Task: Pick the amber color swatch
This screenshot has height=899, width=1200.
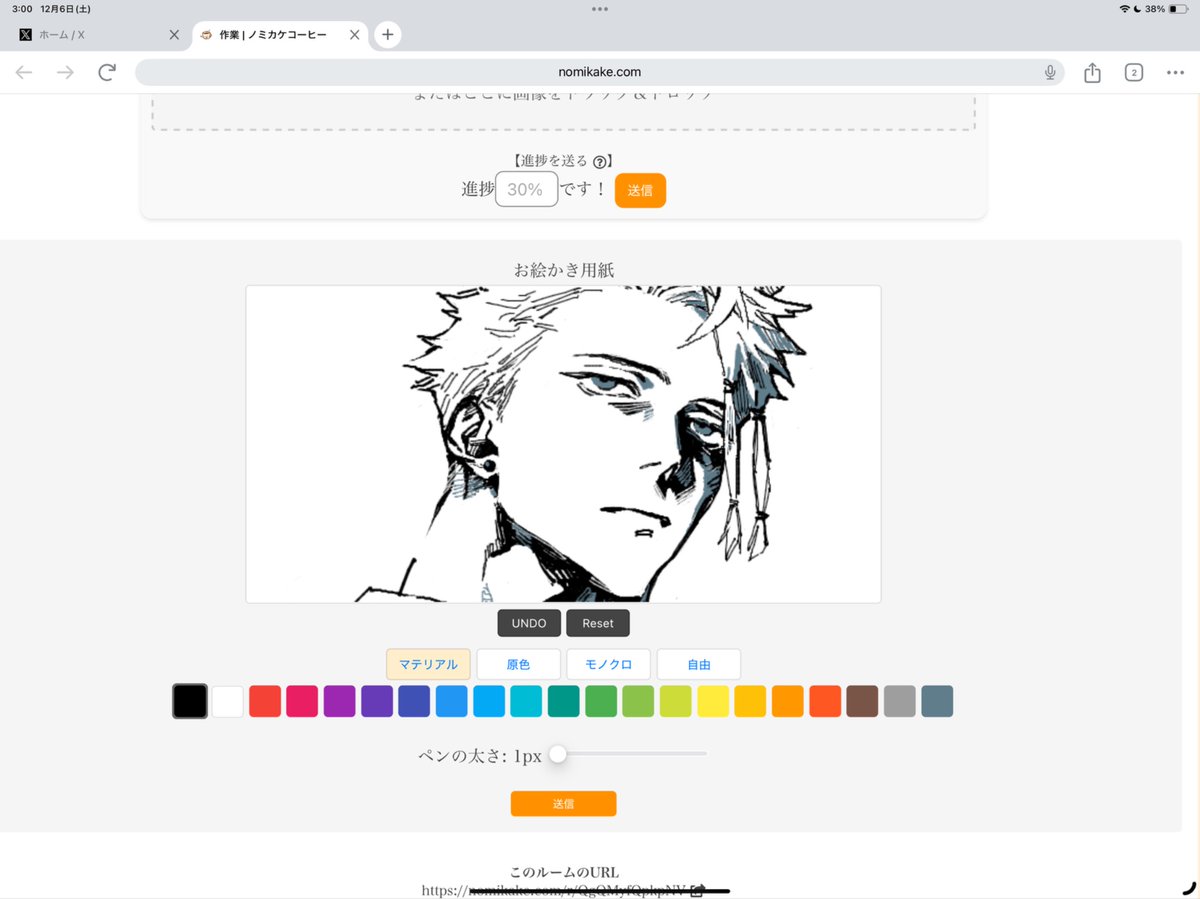Action: coord(750,701)
